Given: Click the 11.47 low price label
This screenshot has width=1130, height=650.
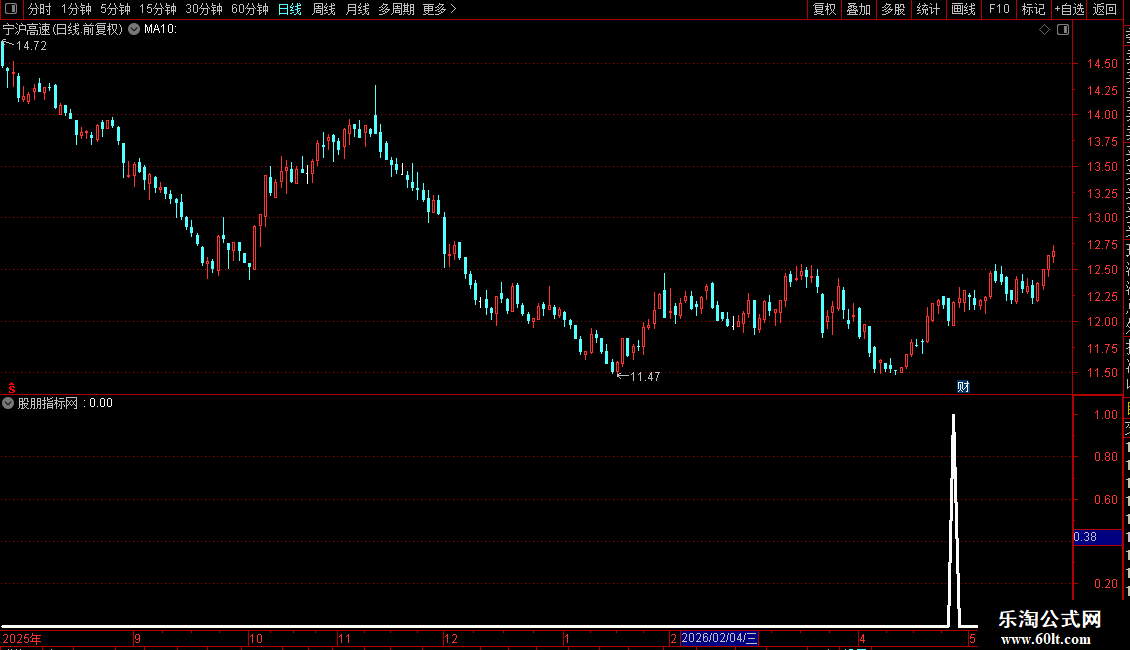Looking at the screenshot, I should tap(645, 376).
